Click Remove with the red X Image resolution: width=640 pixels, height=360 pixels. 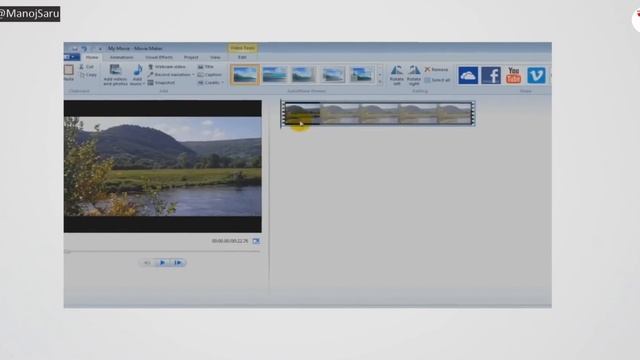[x=436, y=70]
